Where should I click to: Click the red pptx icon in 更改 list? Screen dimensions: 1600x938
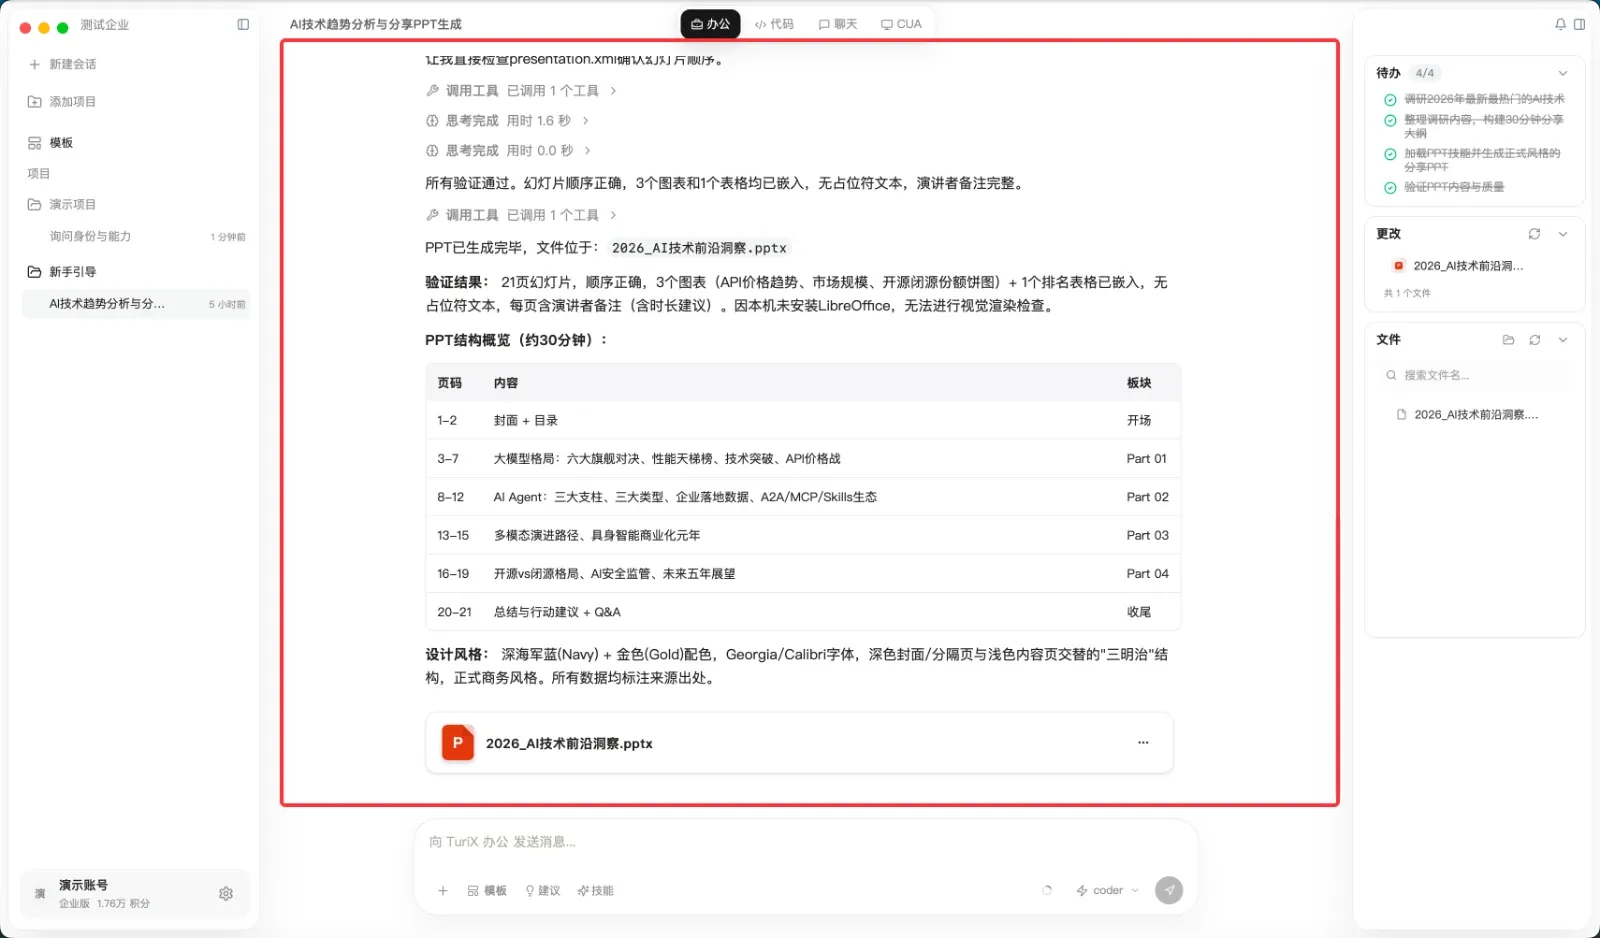(1398, 266)
